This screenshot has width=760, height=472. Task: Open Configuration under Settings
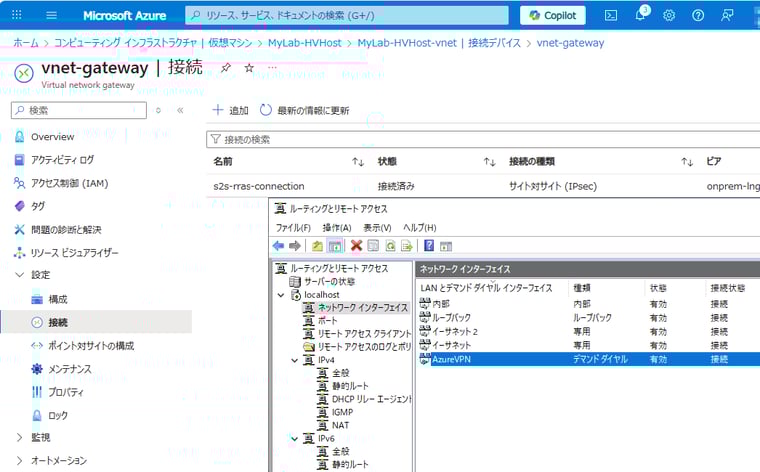58,299
